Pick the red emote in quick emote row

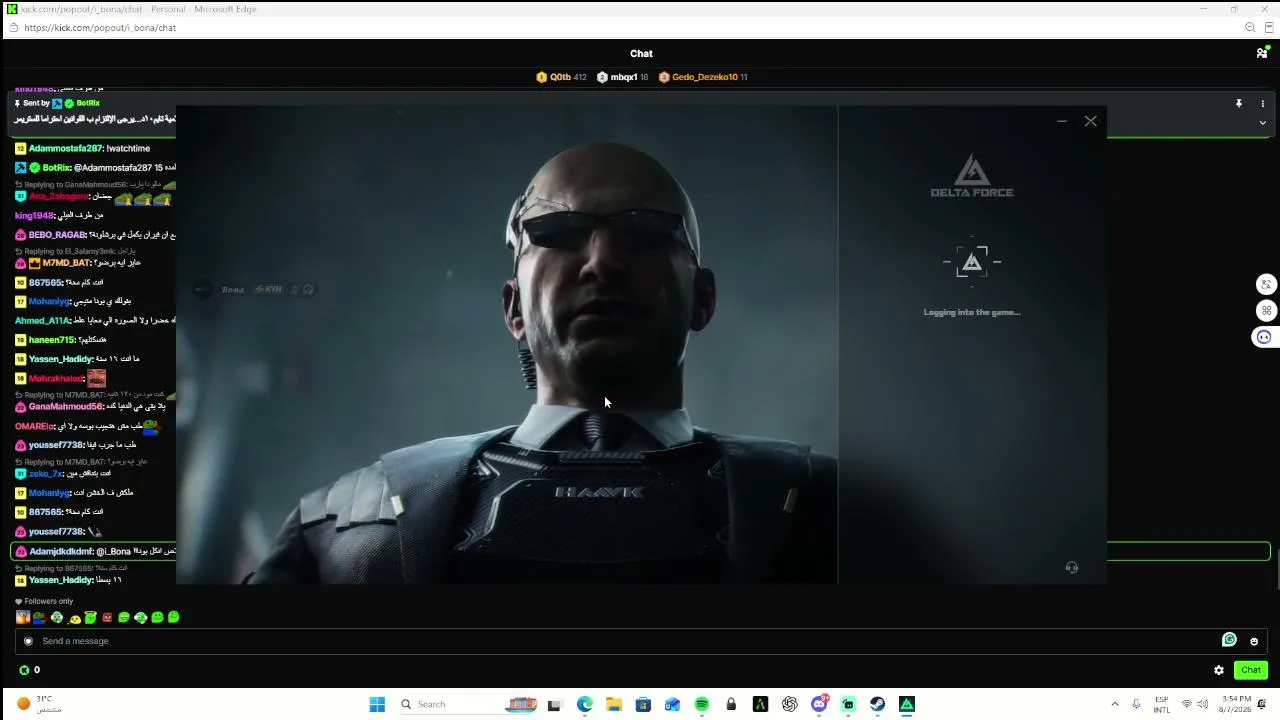point(107,618)
